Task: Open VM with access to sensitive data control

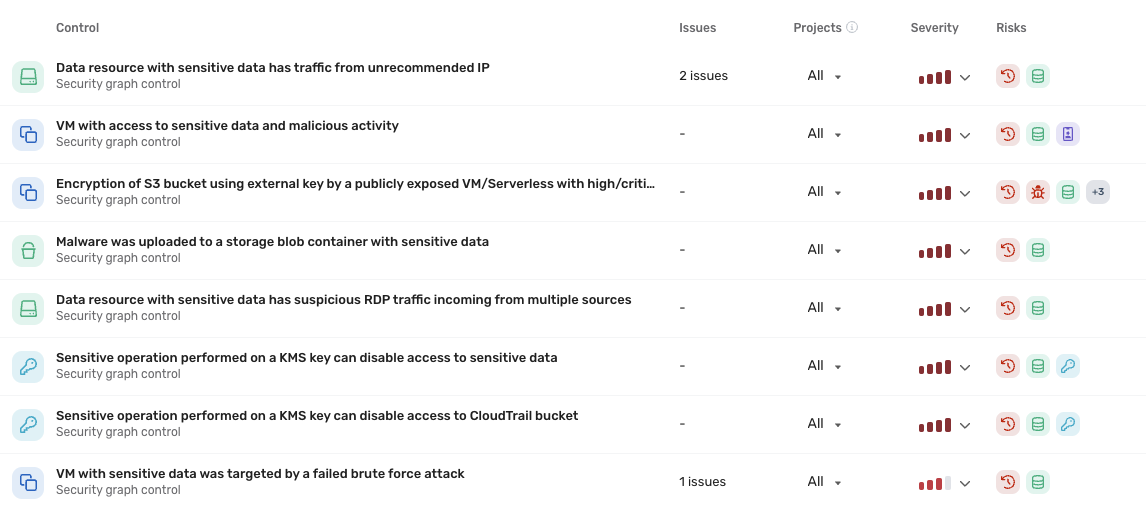Action: [227, 126]
